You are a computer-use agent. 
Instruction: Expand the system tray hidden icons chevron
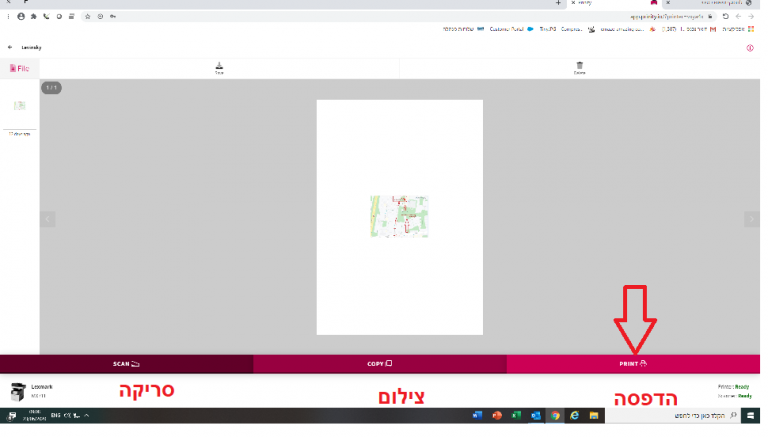pos(87,415)
